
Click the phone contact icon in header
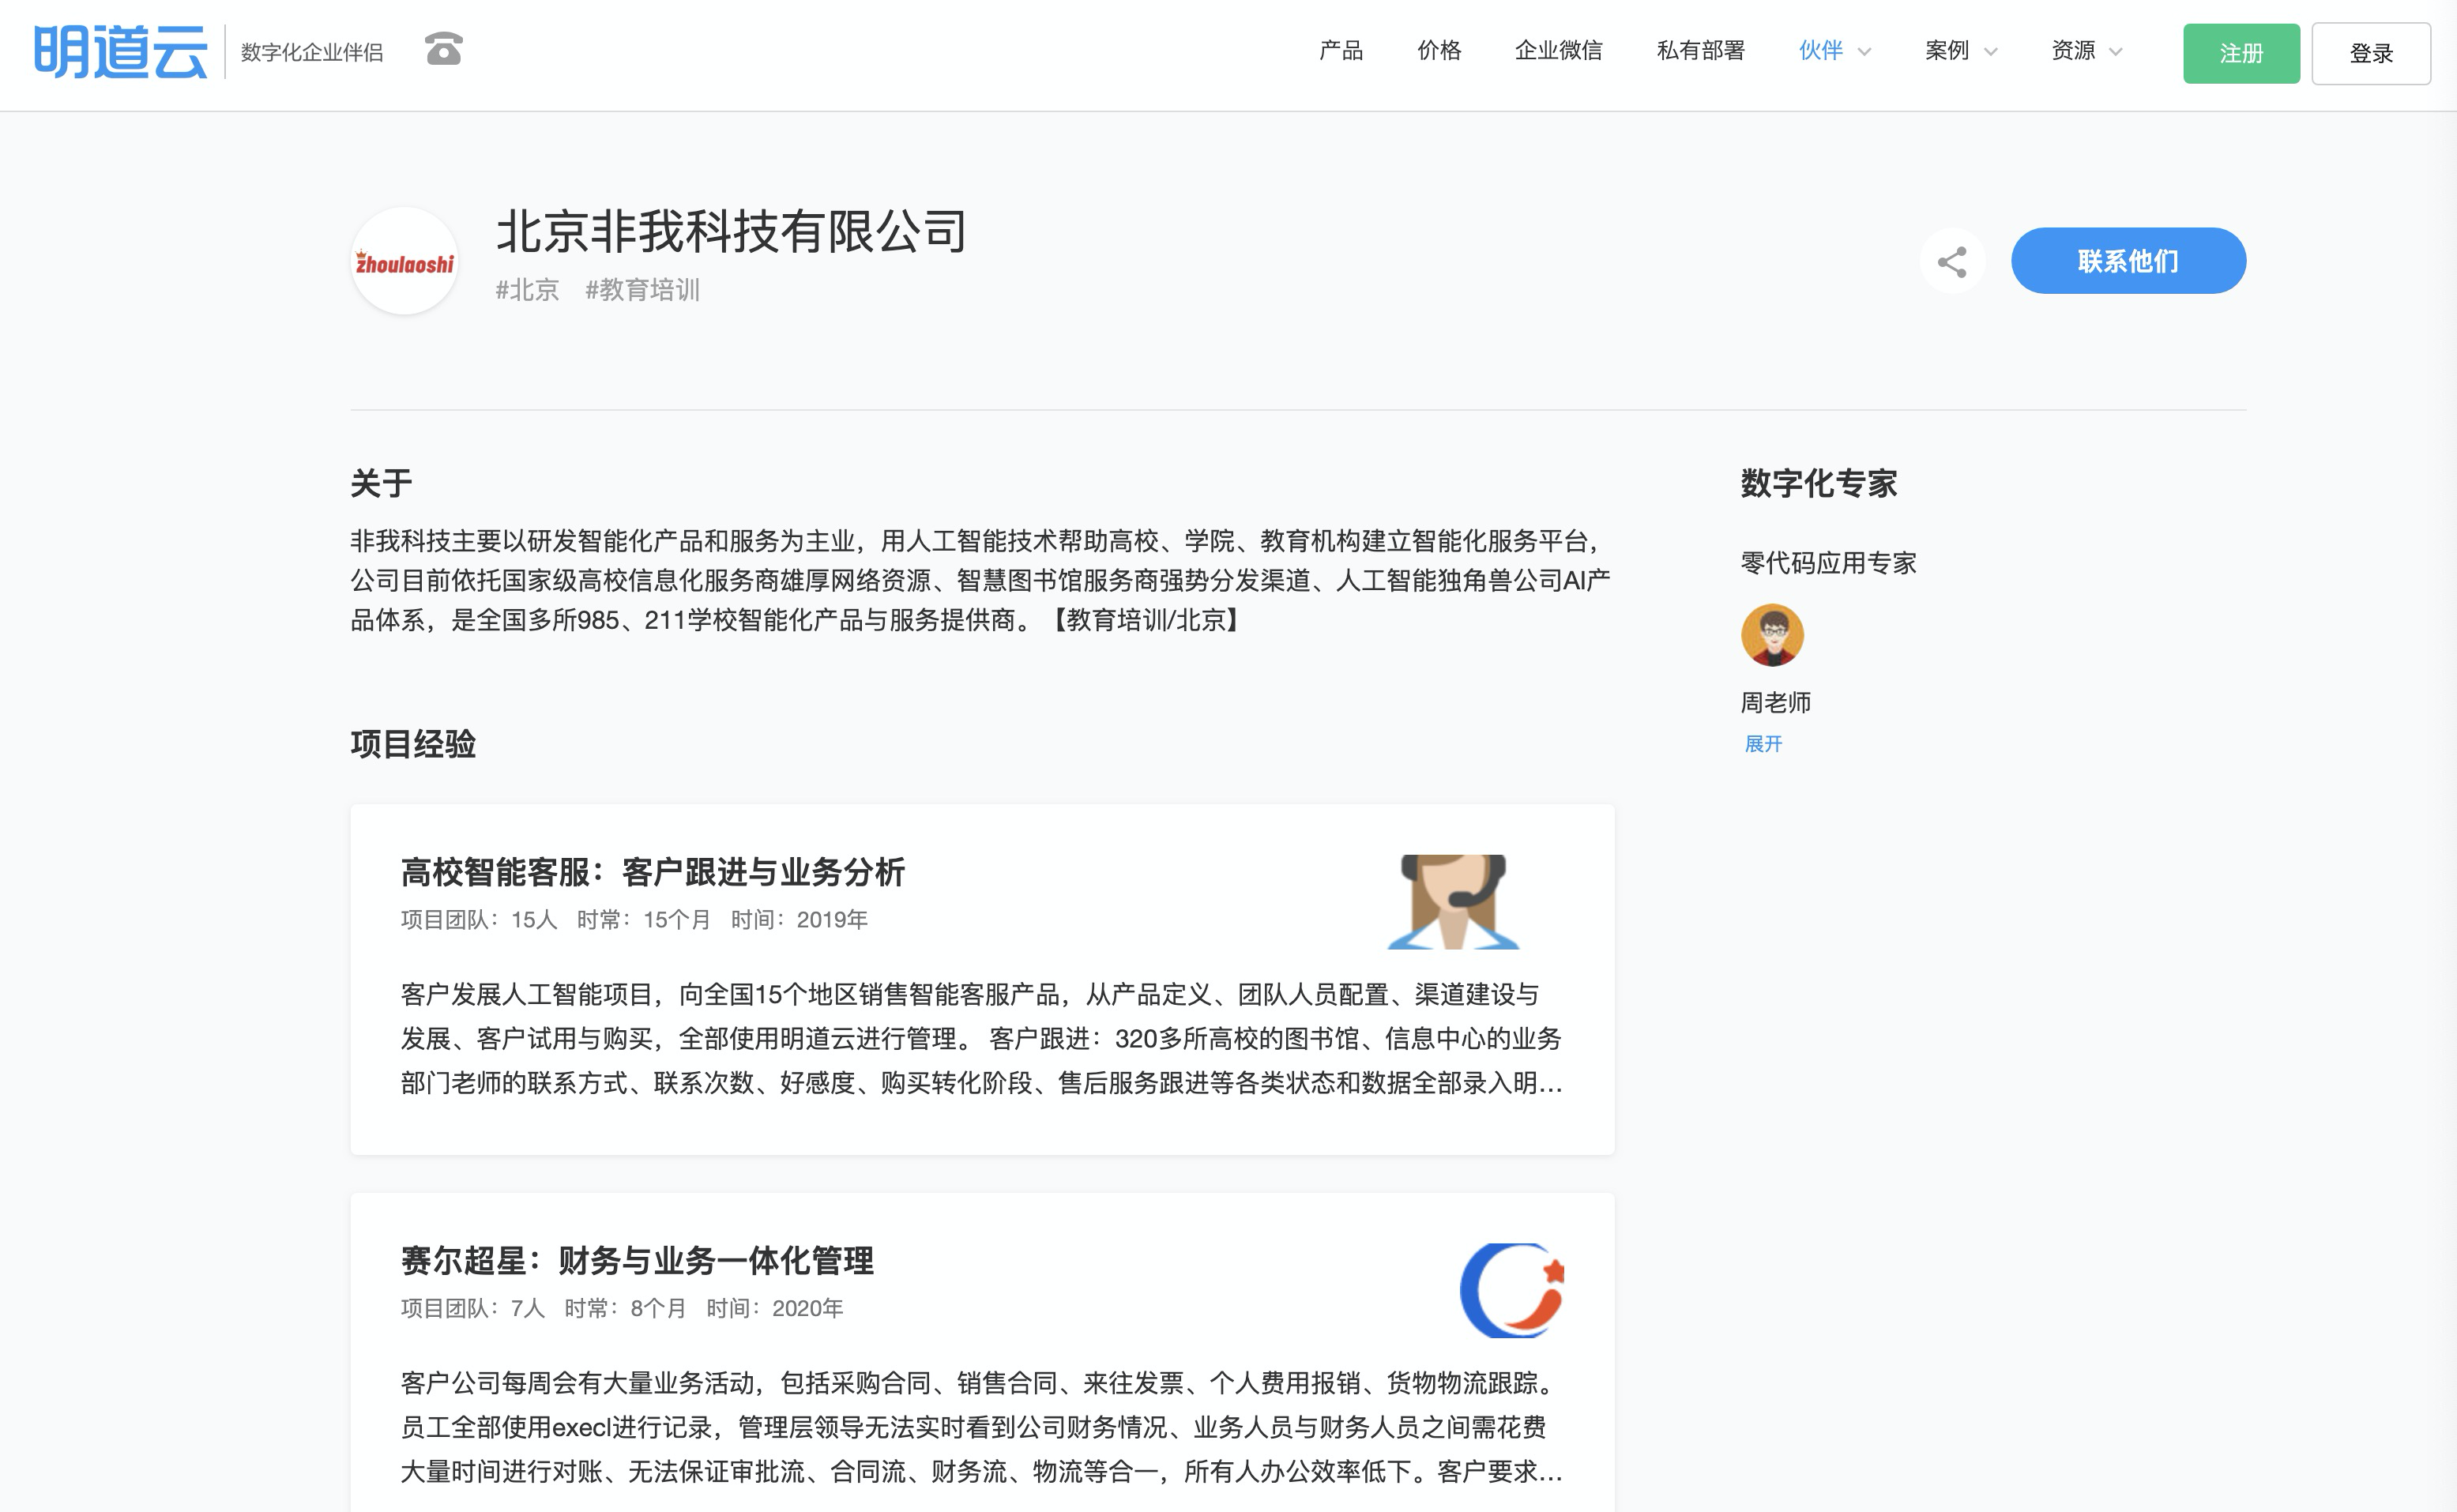tap(443, 49)
